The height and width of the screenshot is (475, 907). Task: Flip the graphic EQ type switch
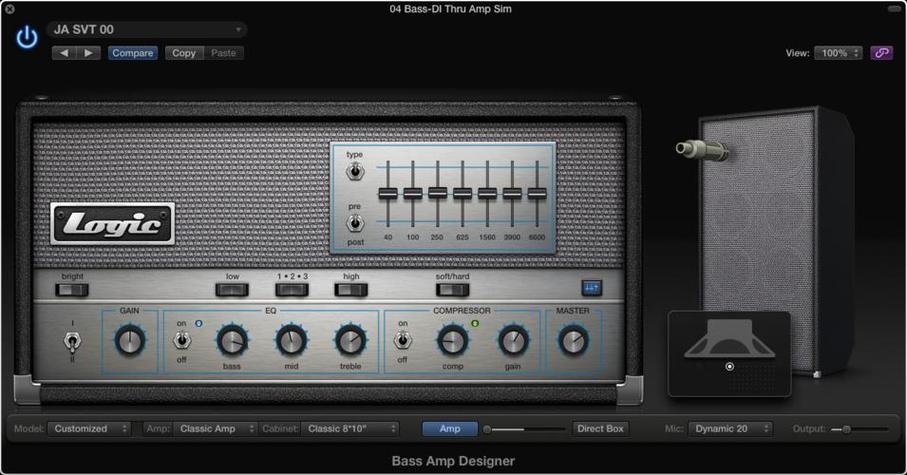point(355,172)
